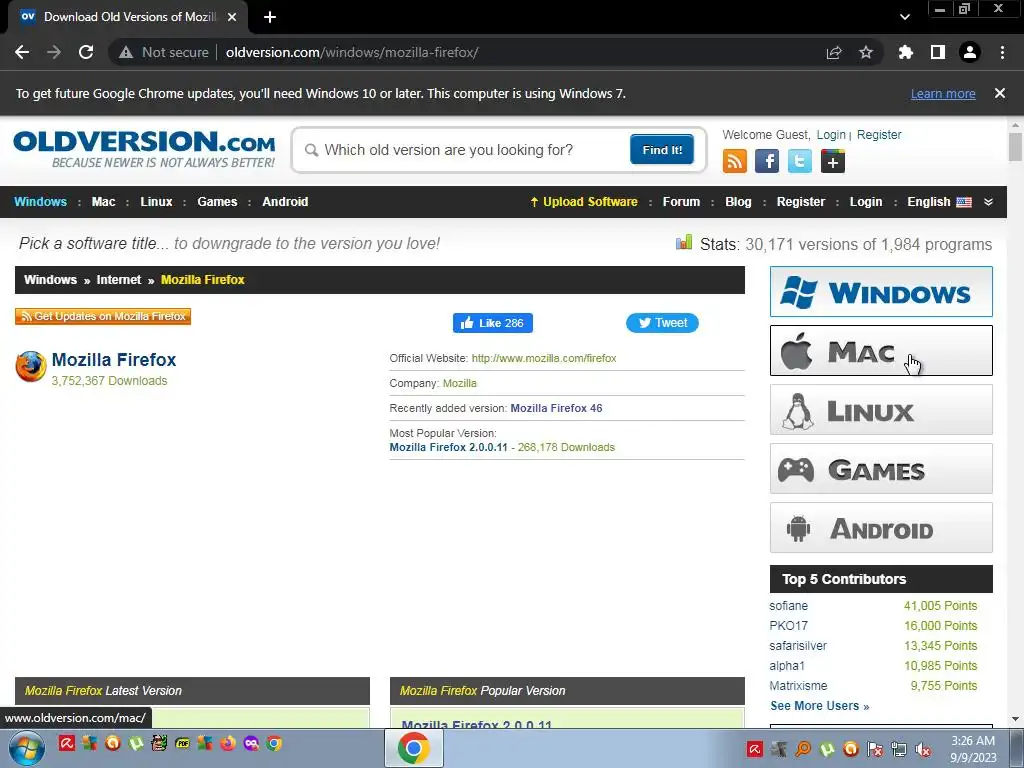This screenshot has width=1024, height=768.
Task: Click the large Windows sidebar button
Action: point(881,291)
